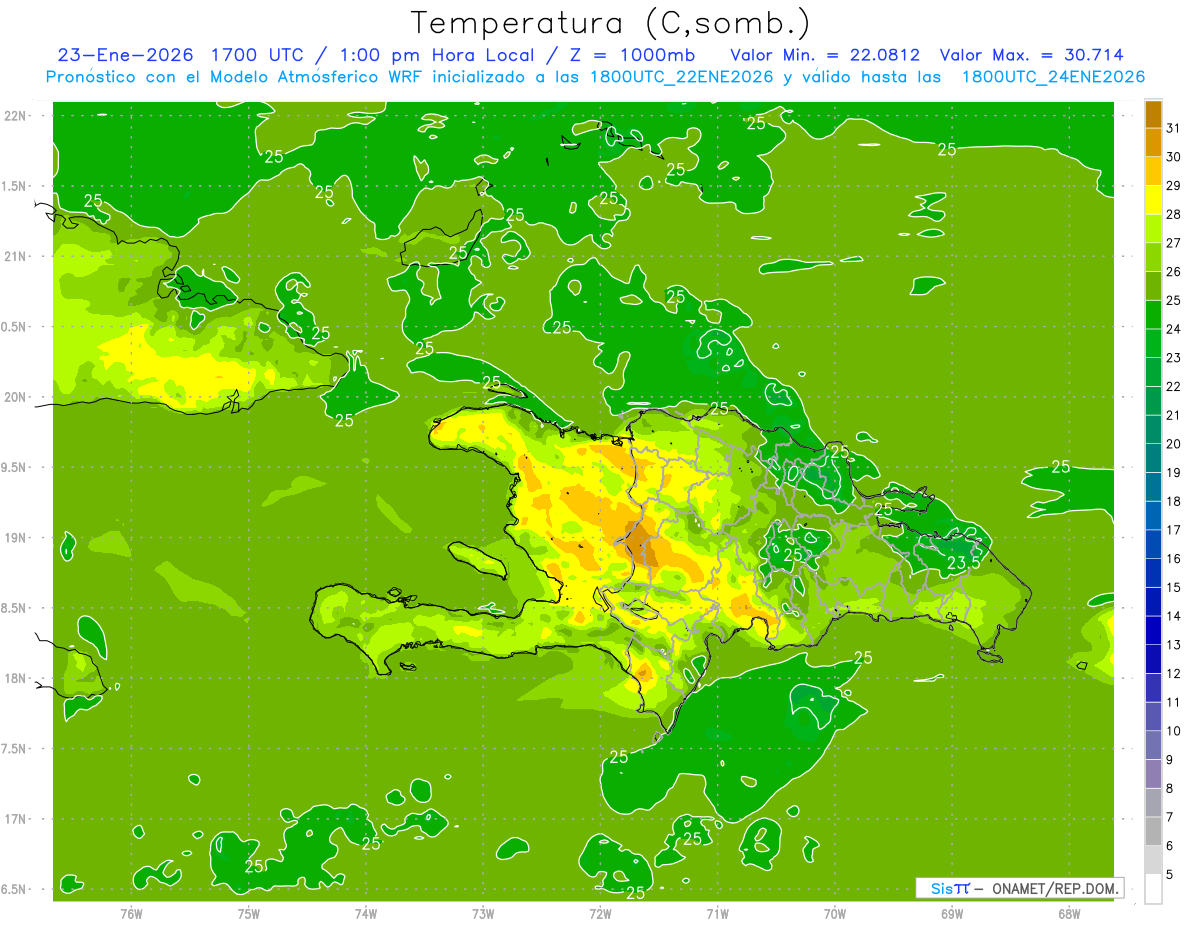
Task: Click the '23.5' contour label on the map
Action: (963, 564)
